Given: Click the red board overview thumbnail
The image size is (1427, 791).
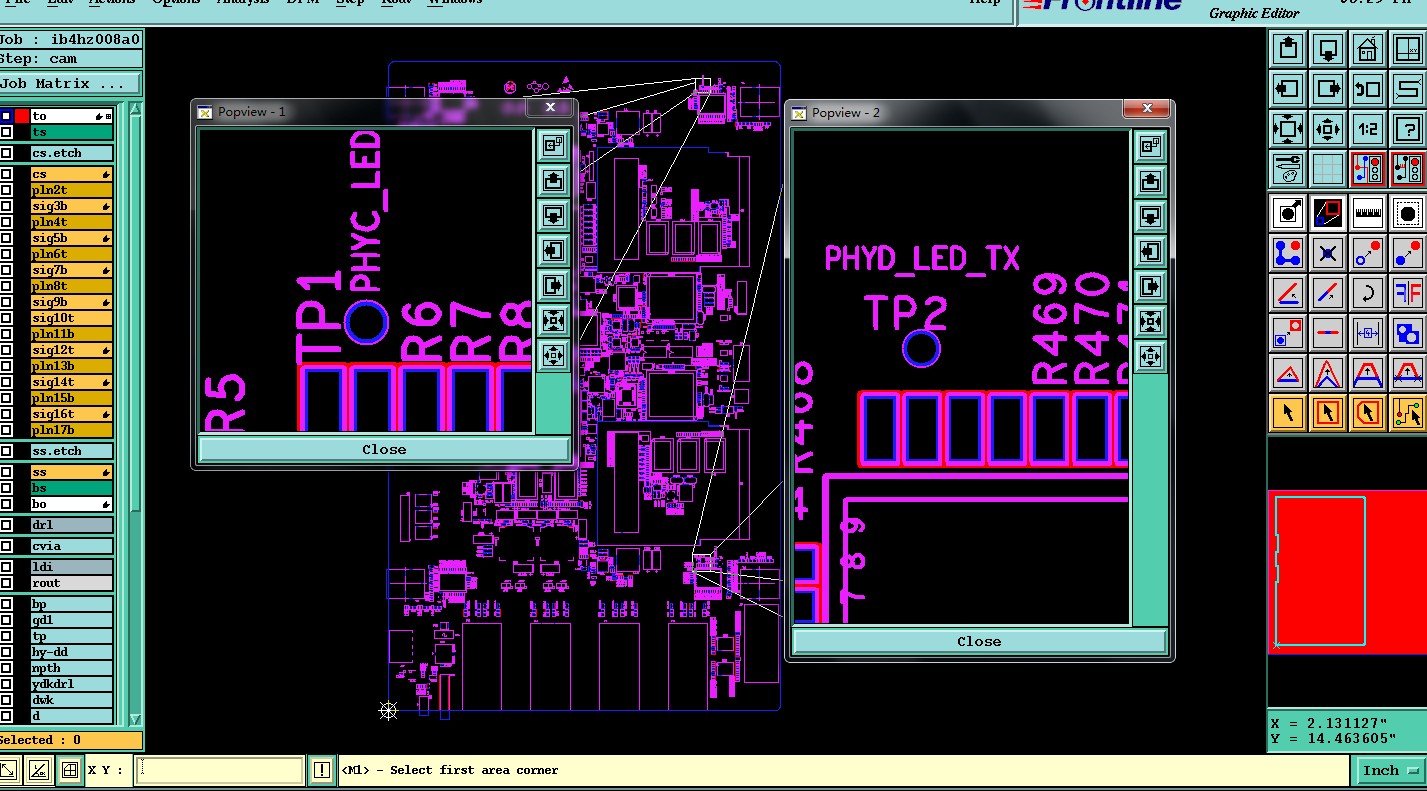Looking at the screenshot, I should coord(1346,571).
